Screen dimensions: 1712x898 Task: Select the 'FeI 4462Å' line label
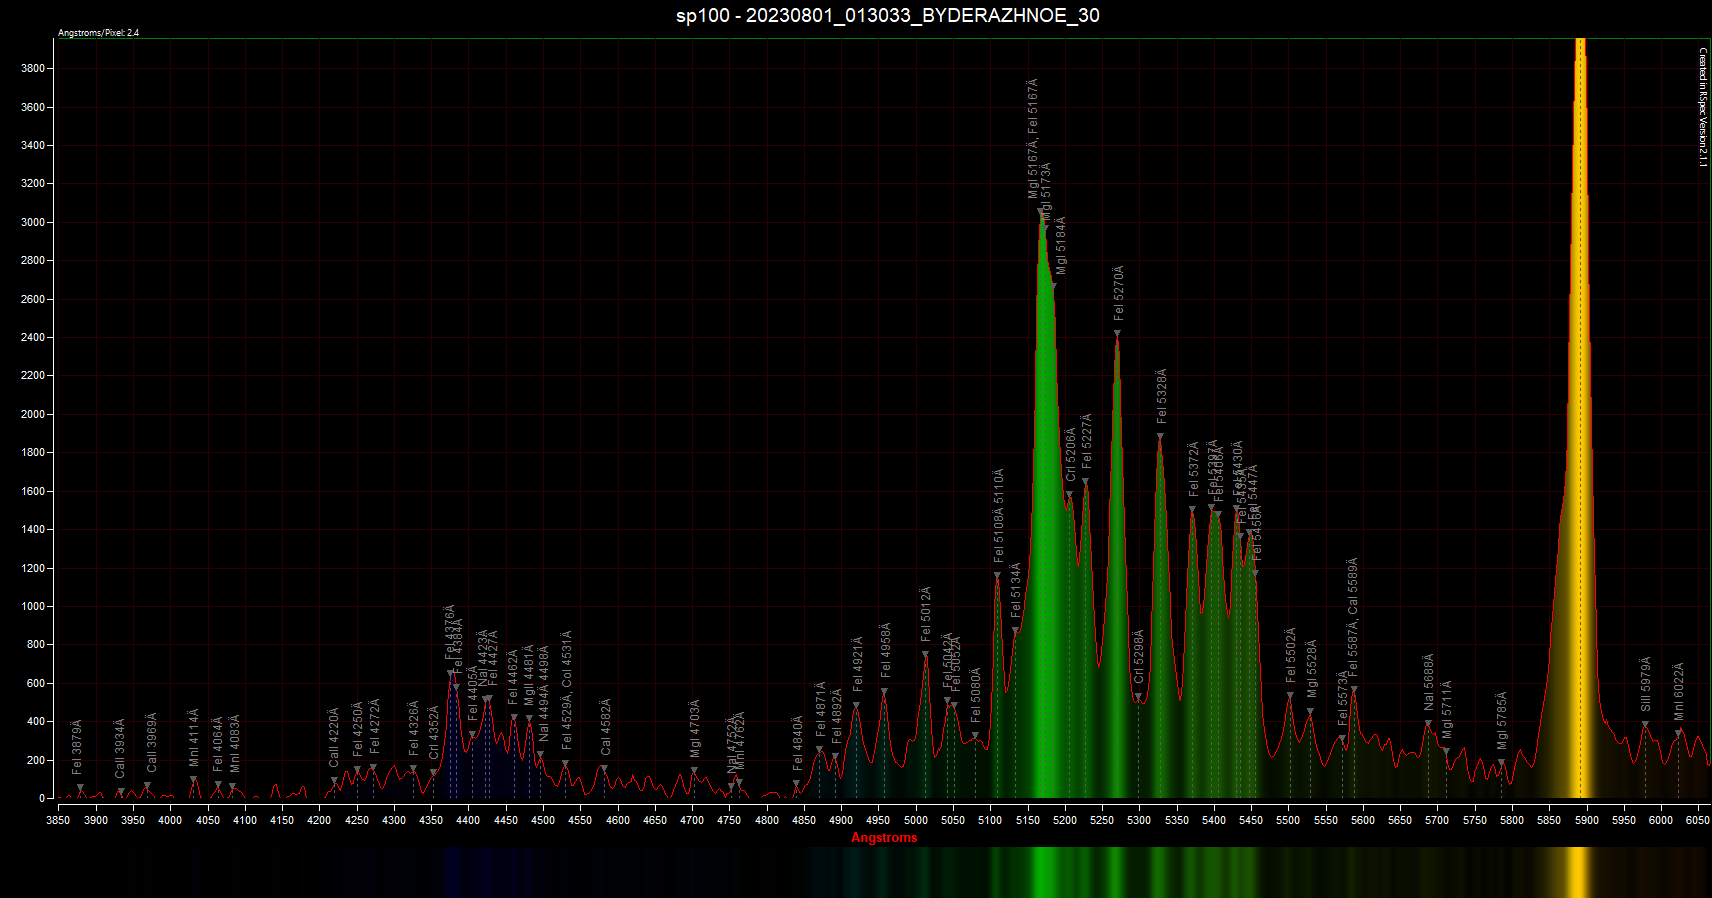(513, 677)
